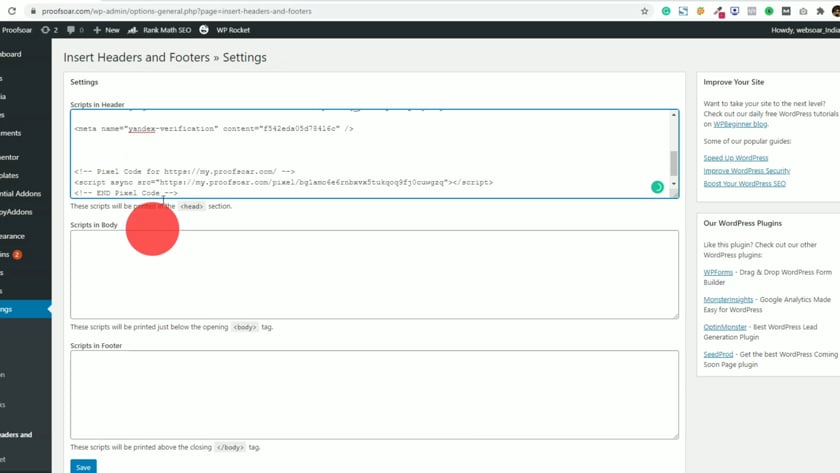Click the header textarea scrollbar thumb
The width and height of the screenshot is (840, 473).
[673, 163]
